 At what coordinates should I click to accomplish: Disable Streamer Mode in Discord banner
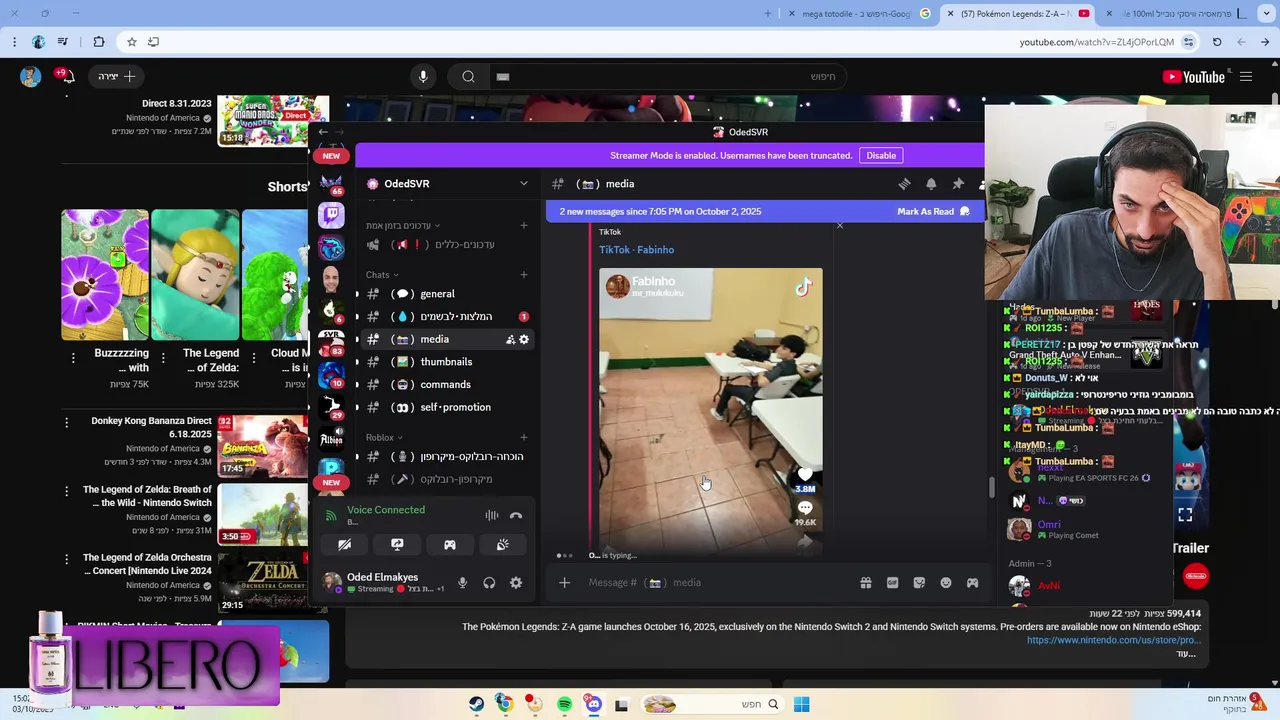[x=881, y=156]
